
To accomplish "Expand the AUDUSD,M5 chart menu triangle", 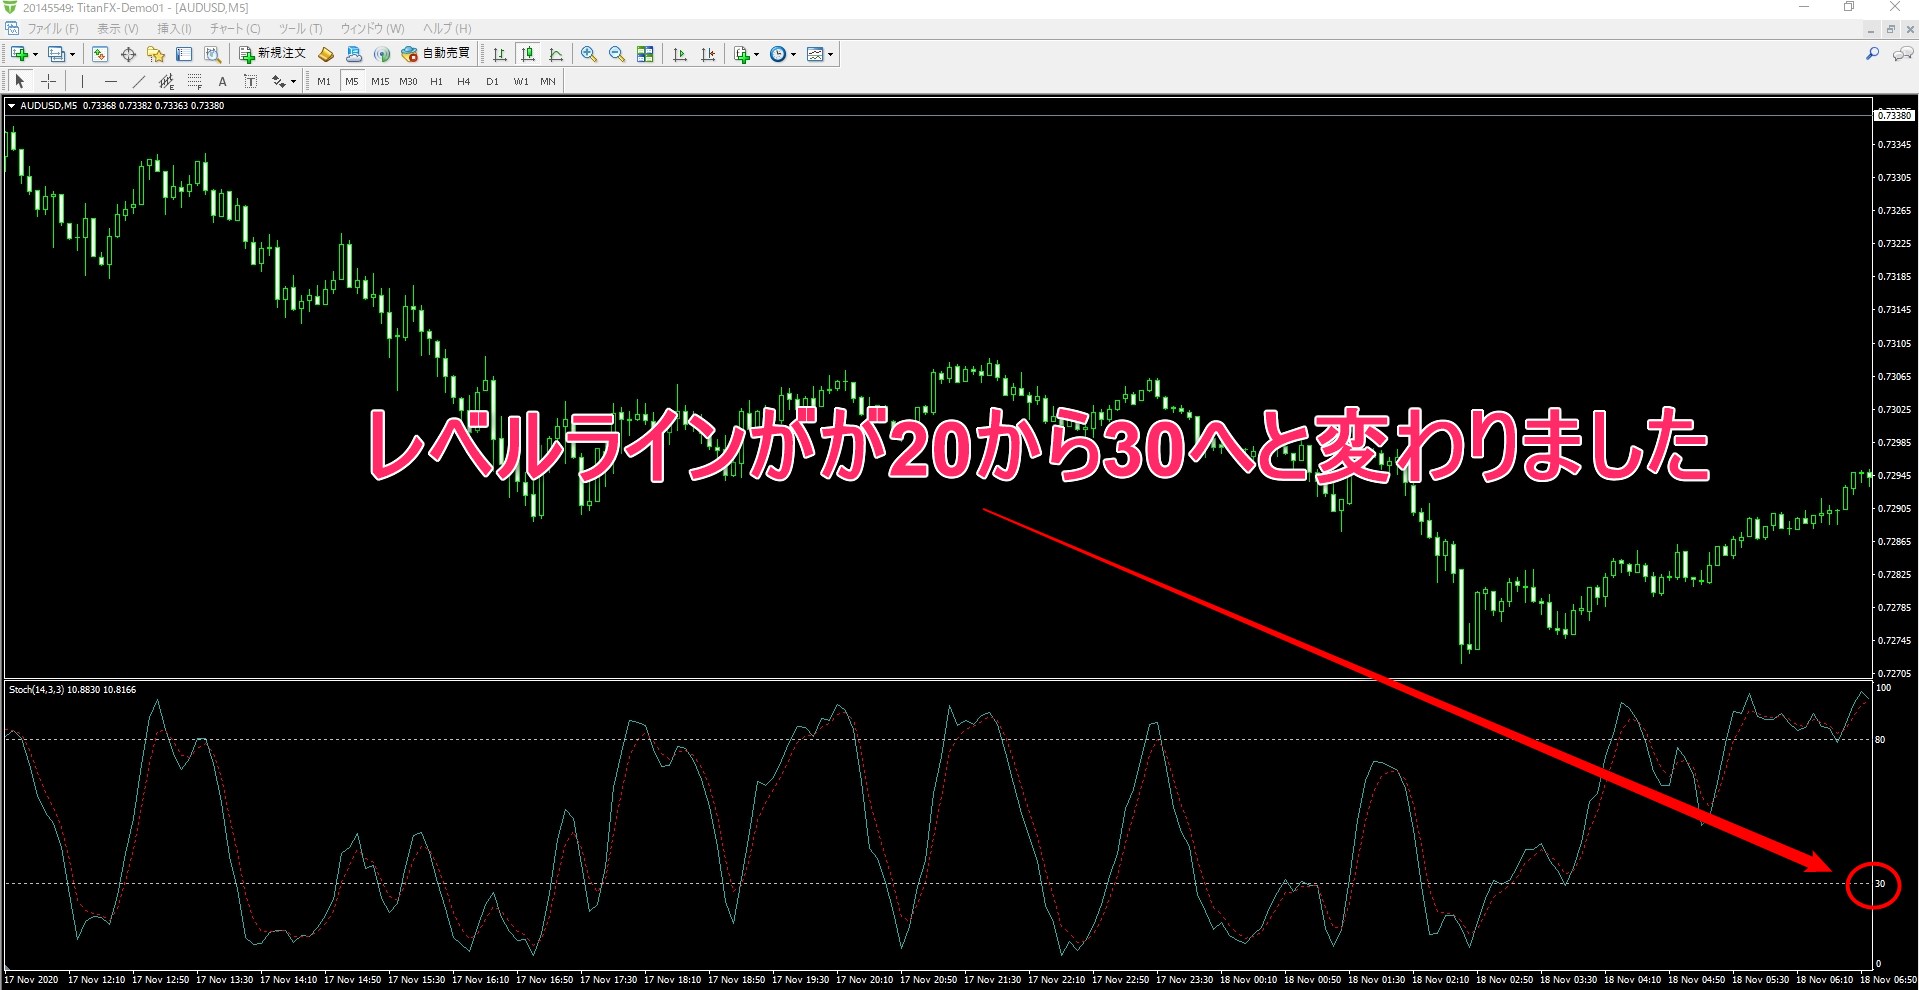I will (x=11, y=105).
